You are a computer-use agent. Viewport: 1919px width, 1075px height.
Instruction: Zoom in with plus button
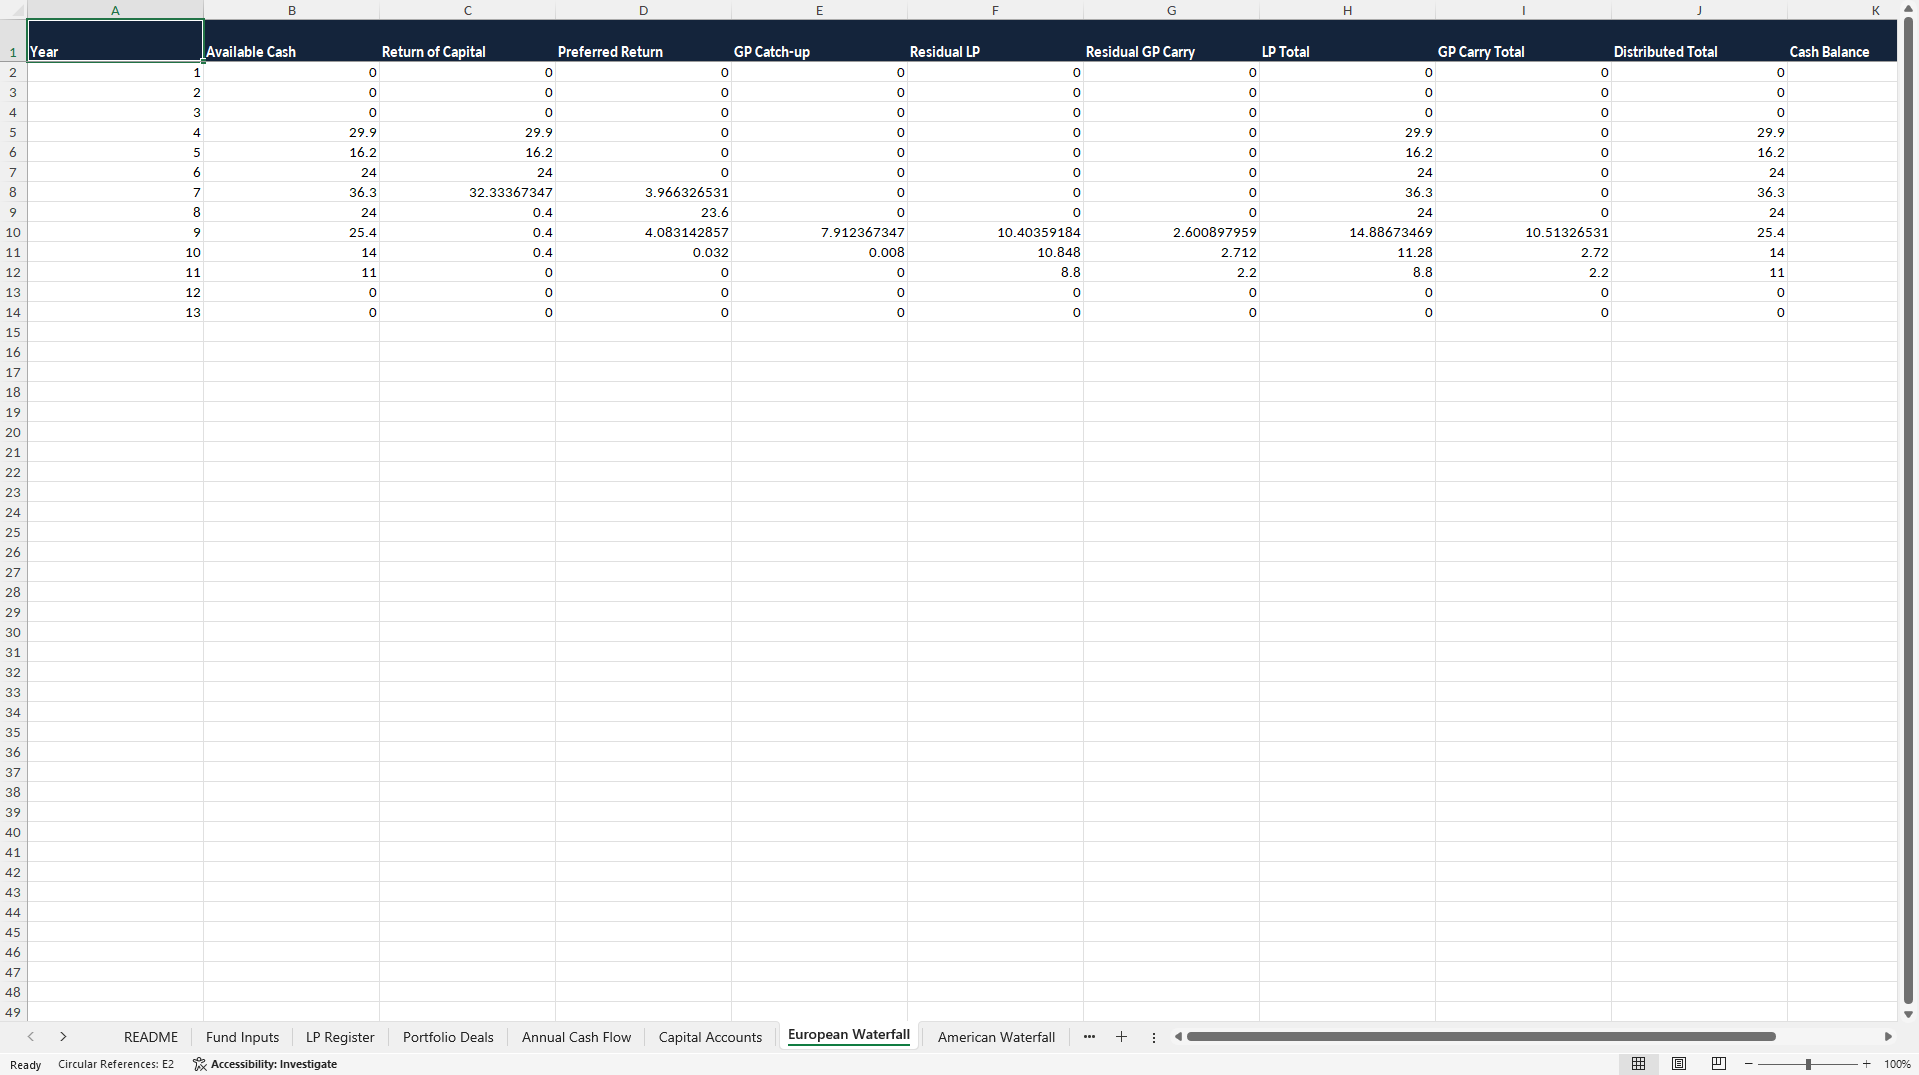pyautogui.click(x=1866, y=1064)
